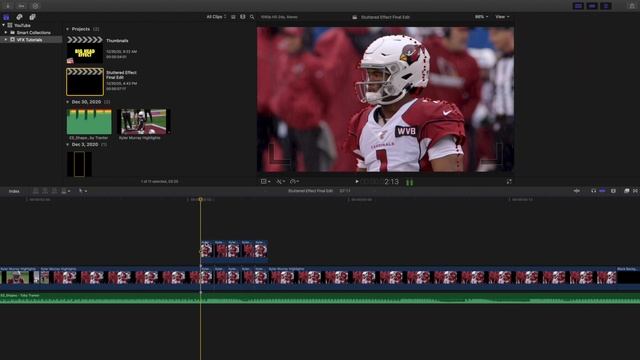Open the Photos and Audio sidebar
Screen dimensions: 640x360
coord(19,17)
